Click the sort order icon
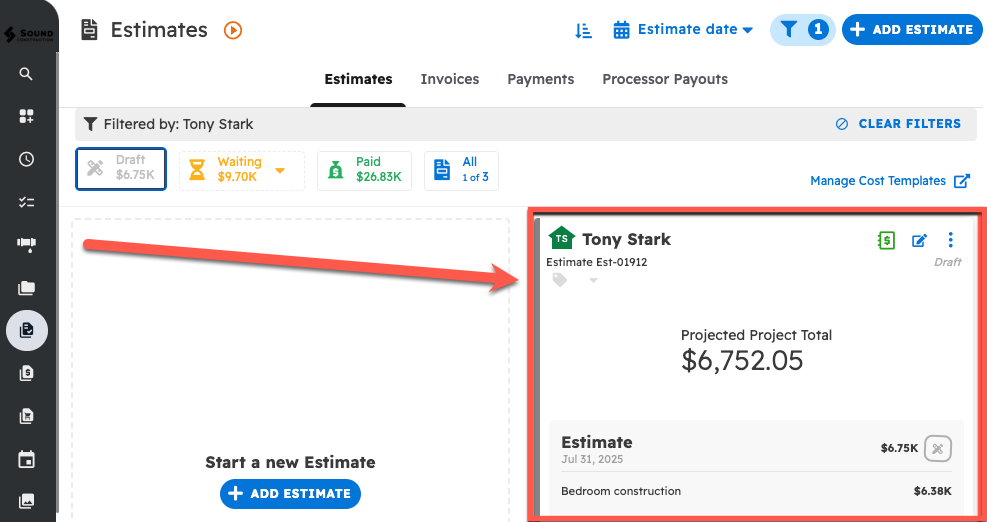The height and width of the screenshot is (522, 987). (584, 30)
